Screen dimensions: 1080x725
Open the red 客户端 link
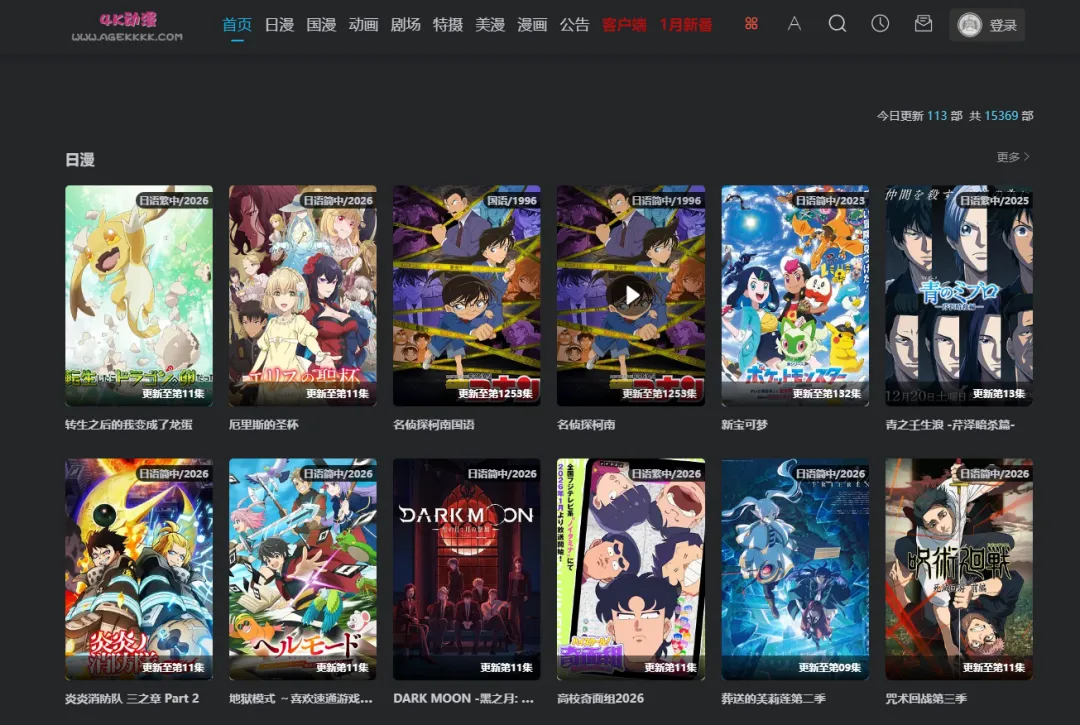click(x=624, y=25)
